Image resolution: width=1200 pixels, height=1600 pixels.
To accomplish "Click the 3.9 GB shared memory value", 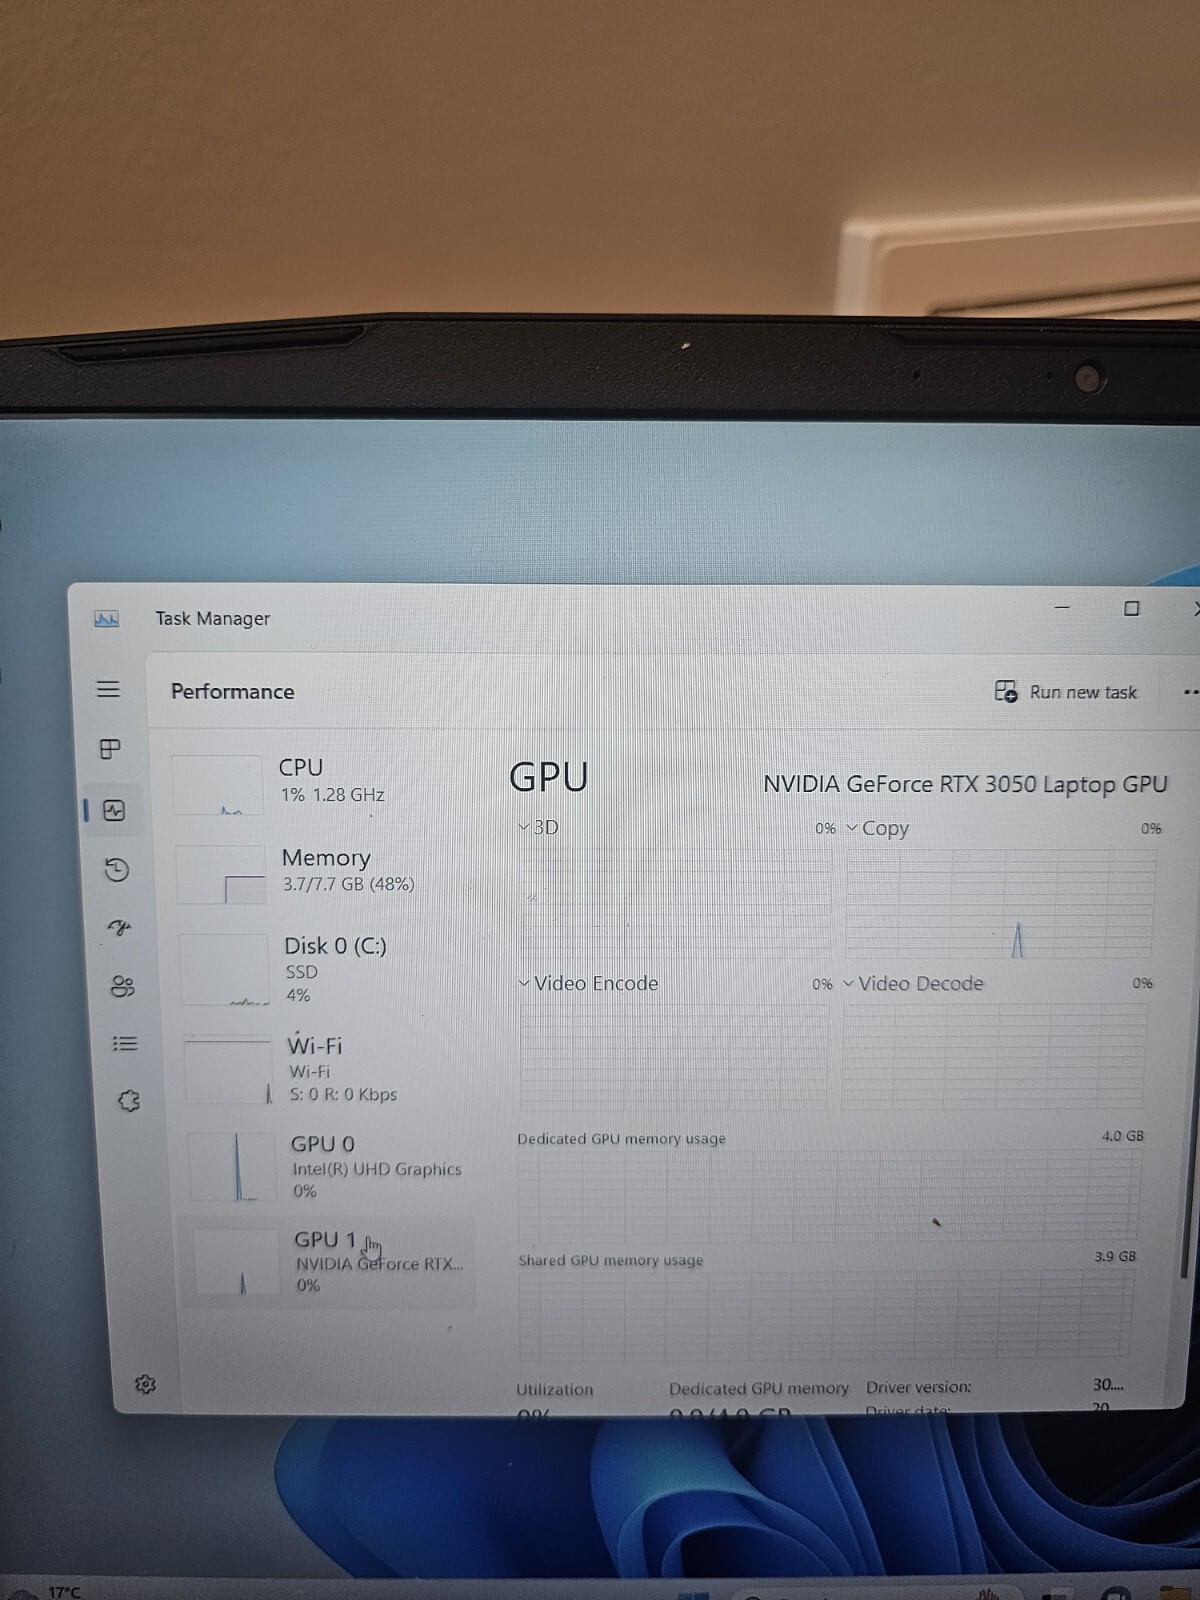I will pyautogui.click(x=1115, y=1256).
